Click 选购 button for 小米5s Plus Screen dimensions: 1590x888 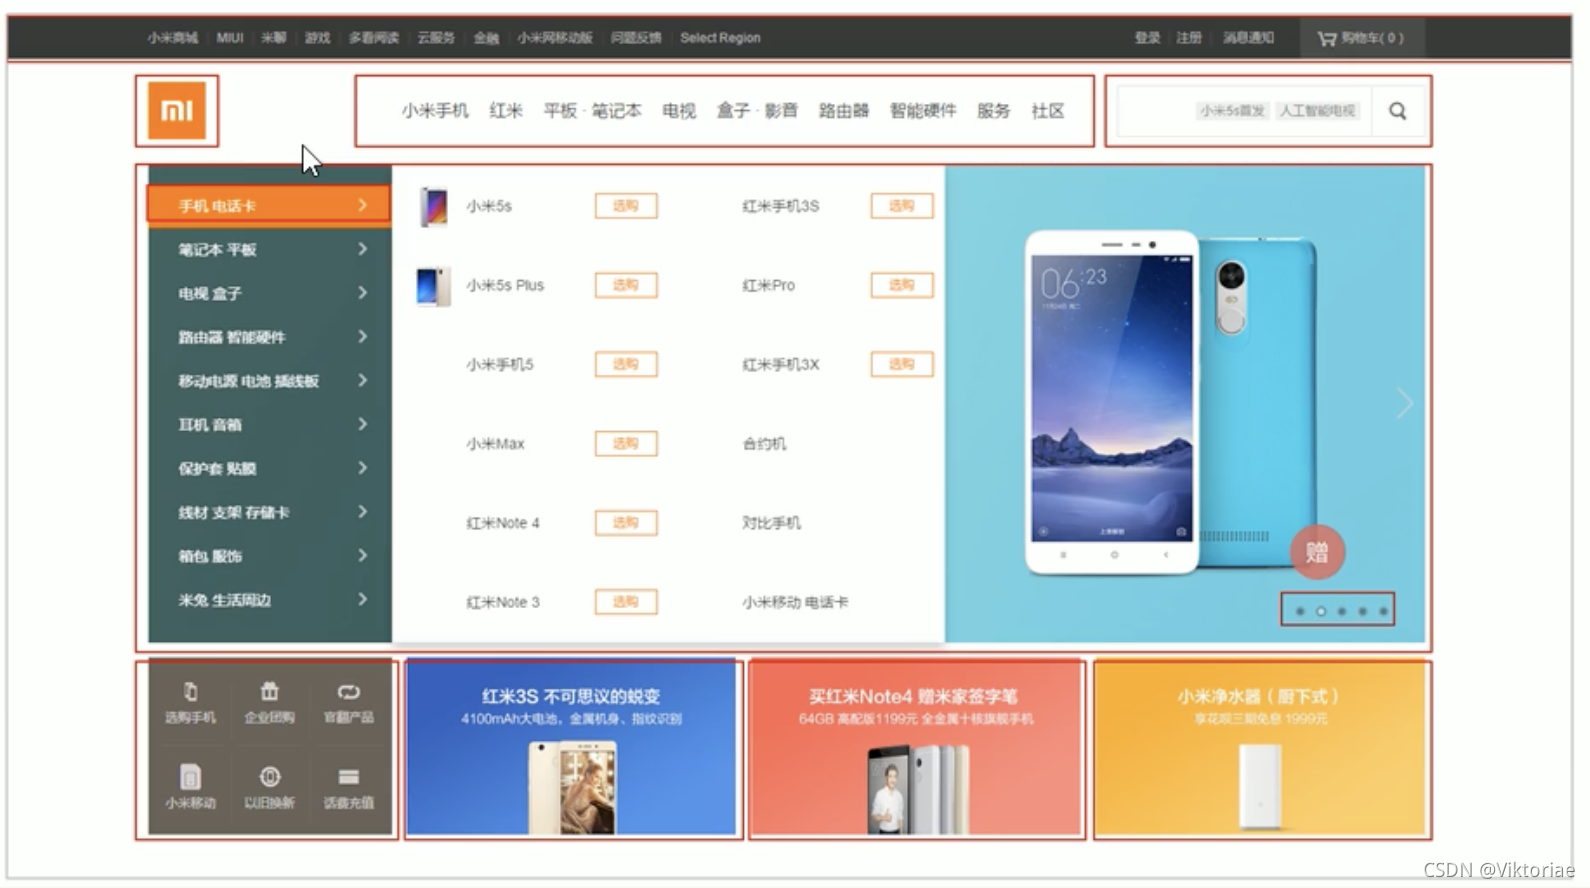point(626,285)
